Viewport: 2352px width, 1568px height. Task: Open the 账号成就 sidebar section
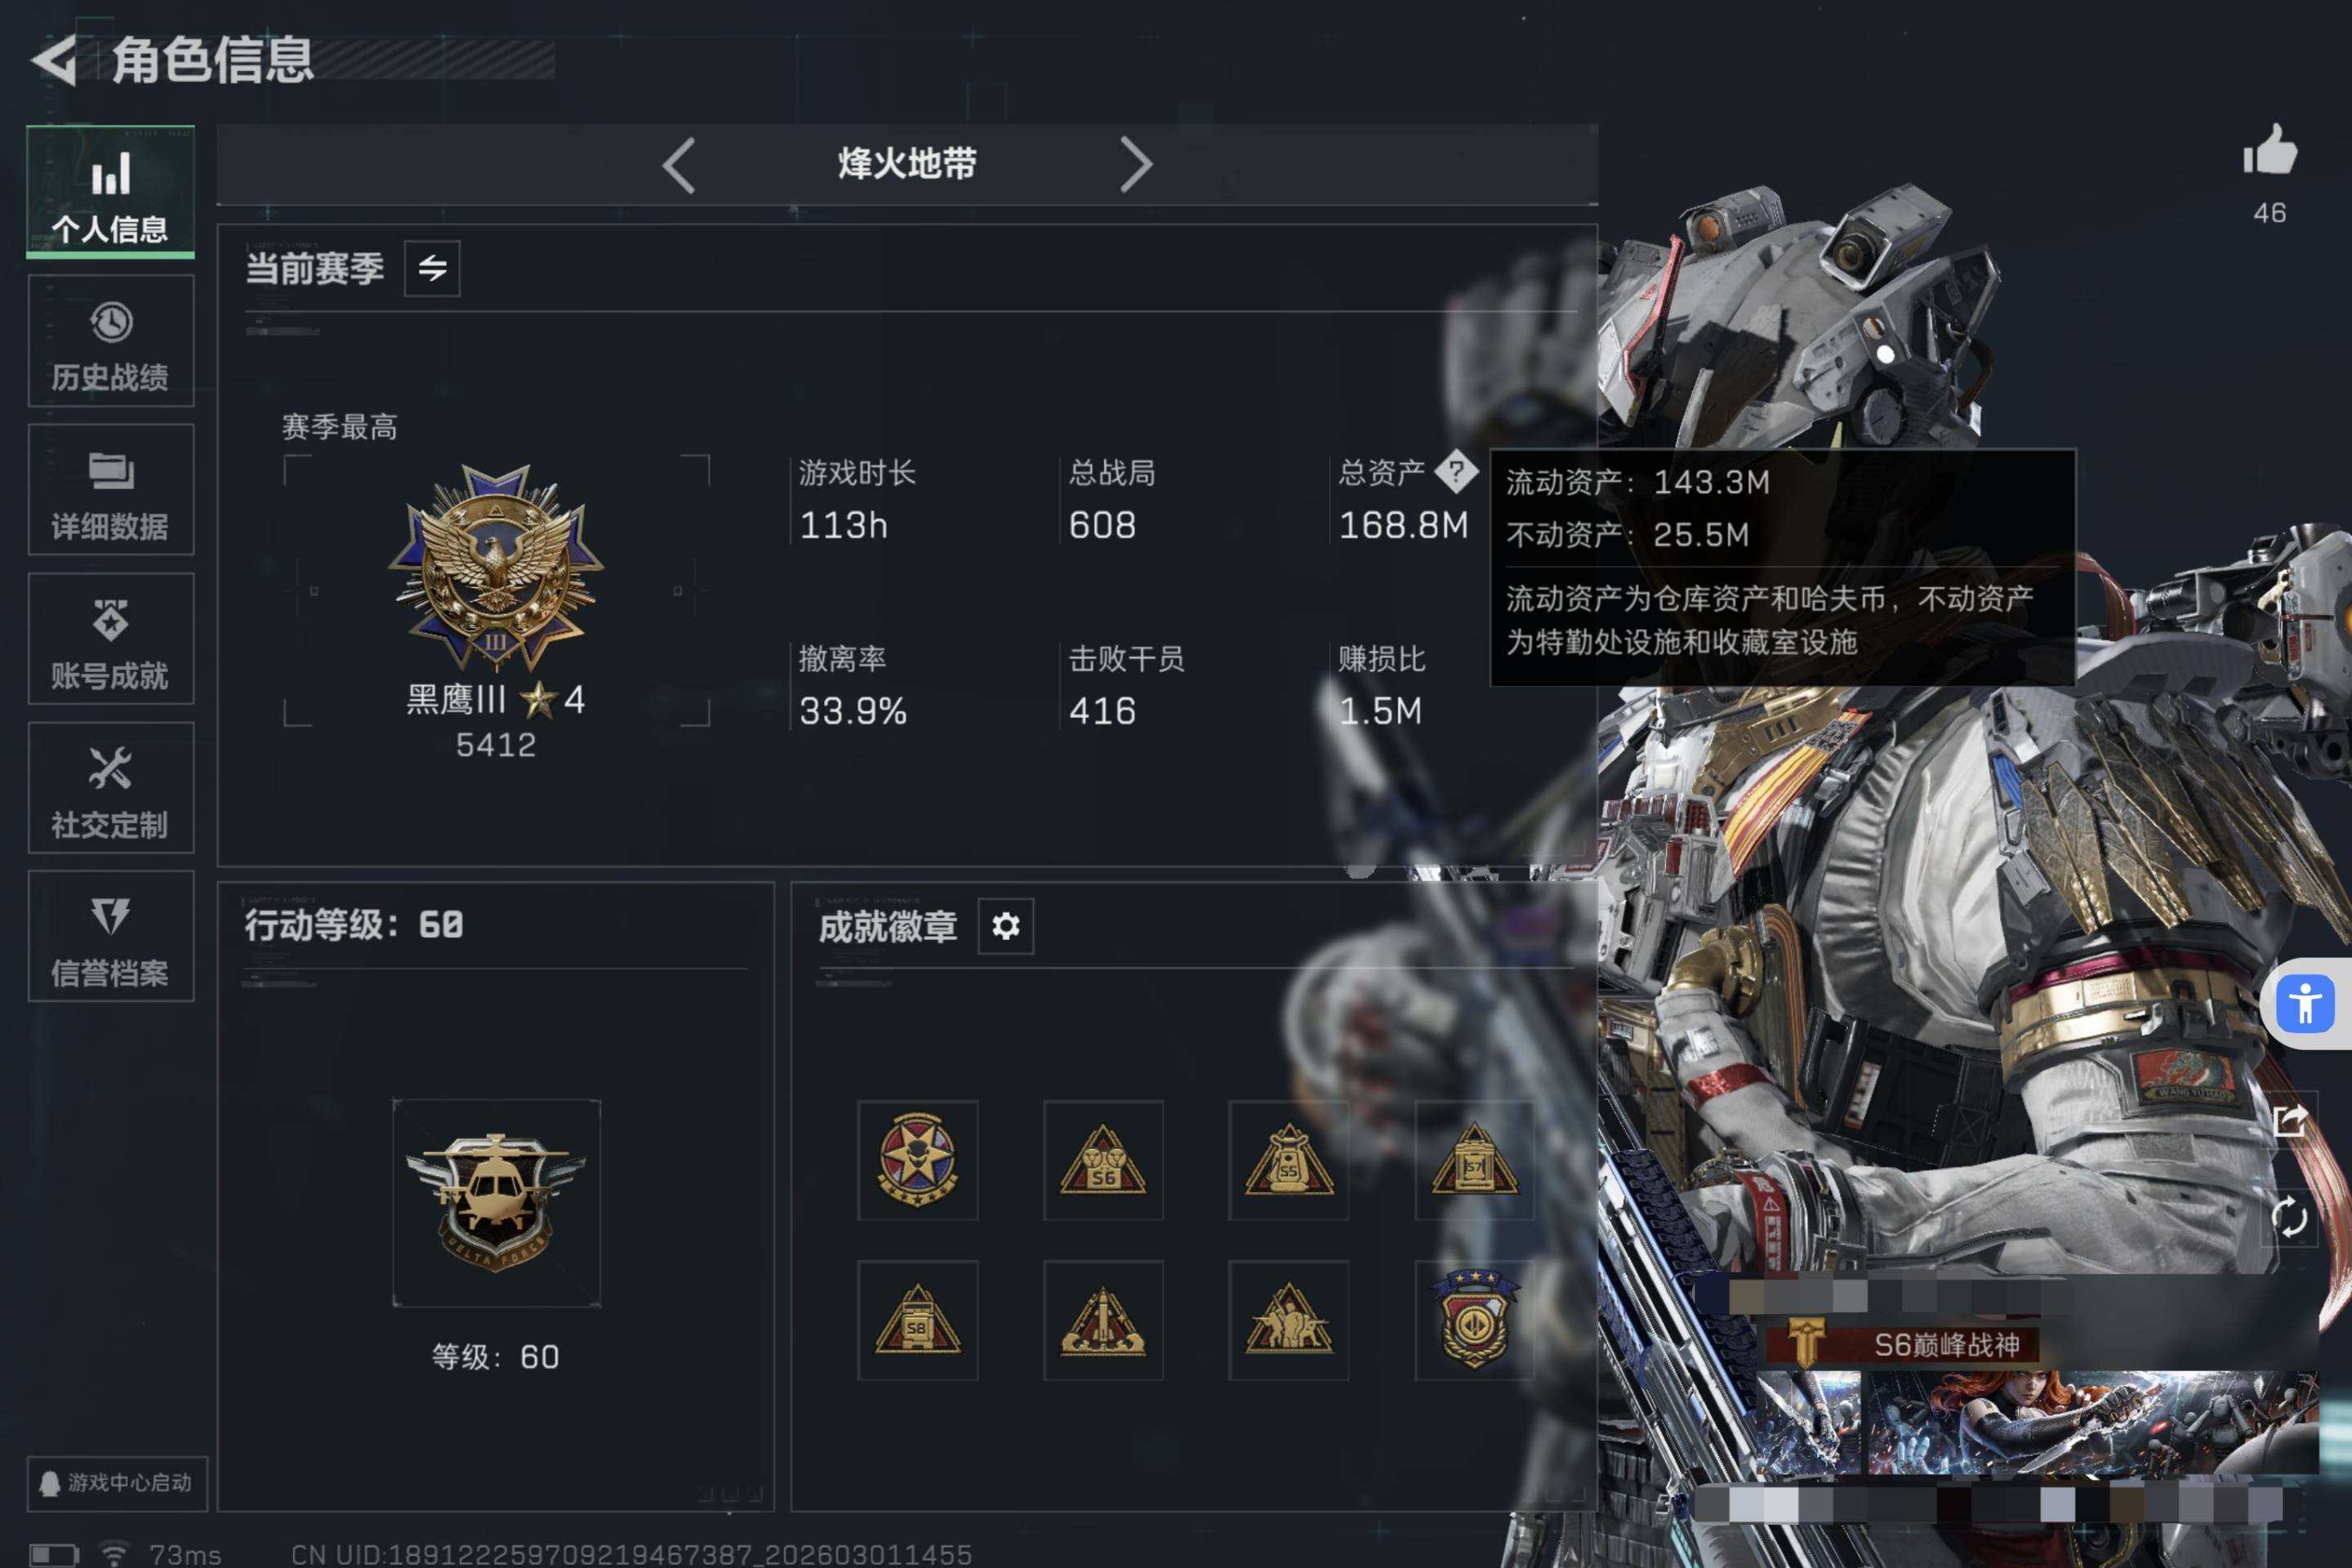tap(111, 639)
